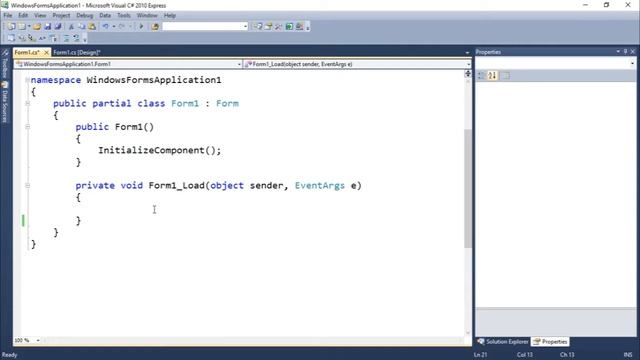
Task: Collapse the namespace WindowsFormsApplication1 block
Action: 27,80
